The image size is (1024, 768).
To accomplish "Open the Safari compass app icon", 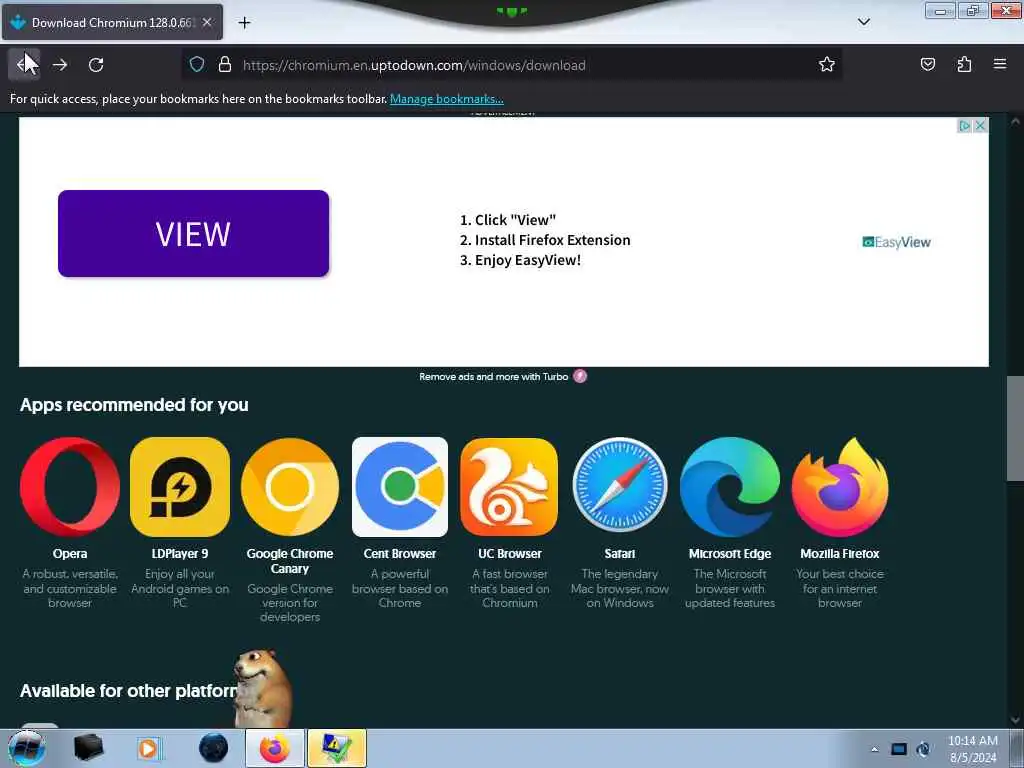I will 620,487.
